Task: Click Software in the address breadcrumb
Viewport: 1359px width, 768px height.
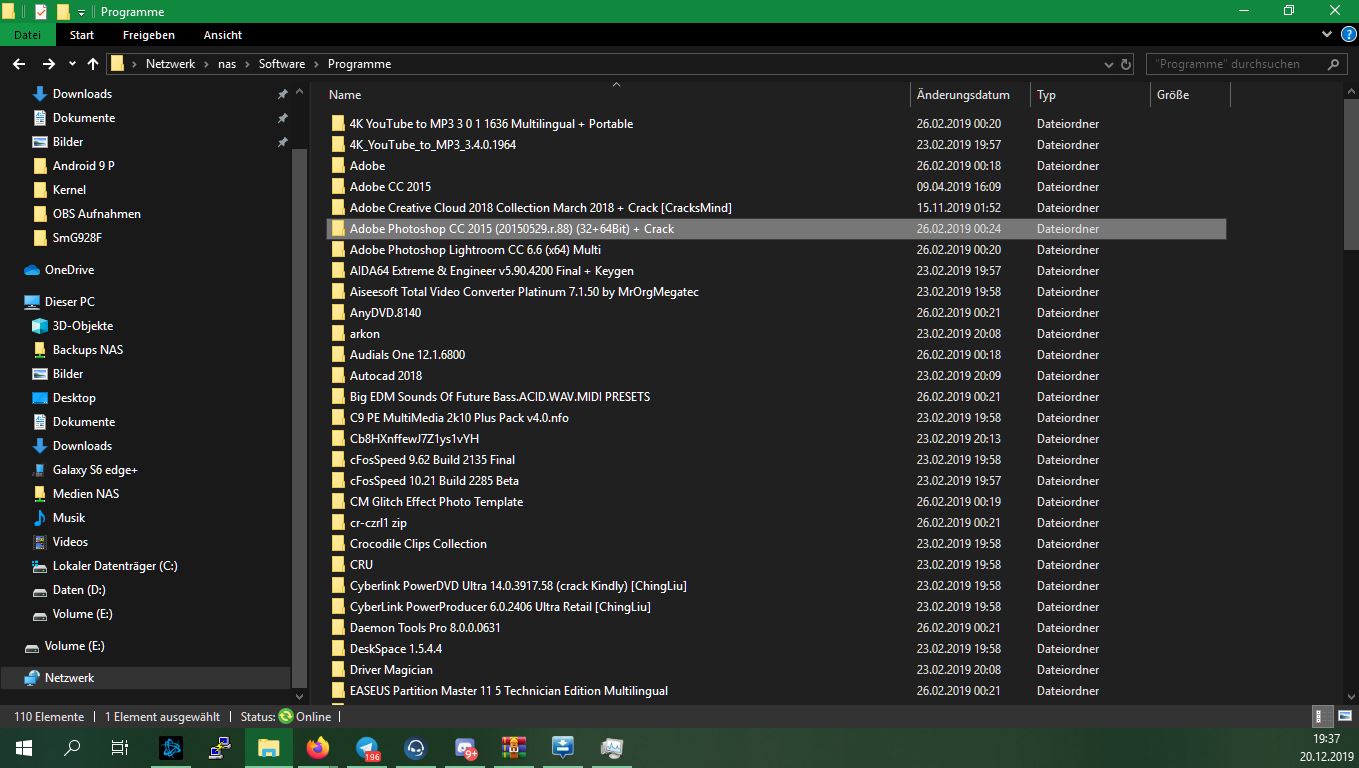Action: coord(282,64)
